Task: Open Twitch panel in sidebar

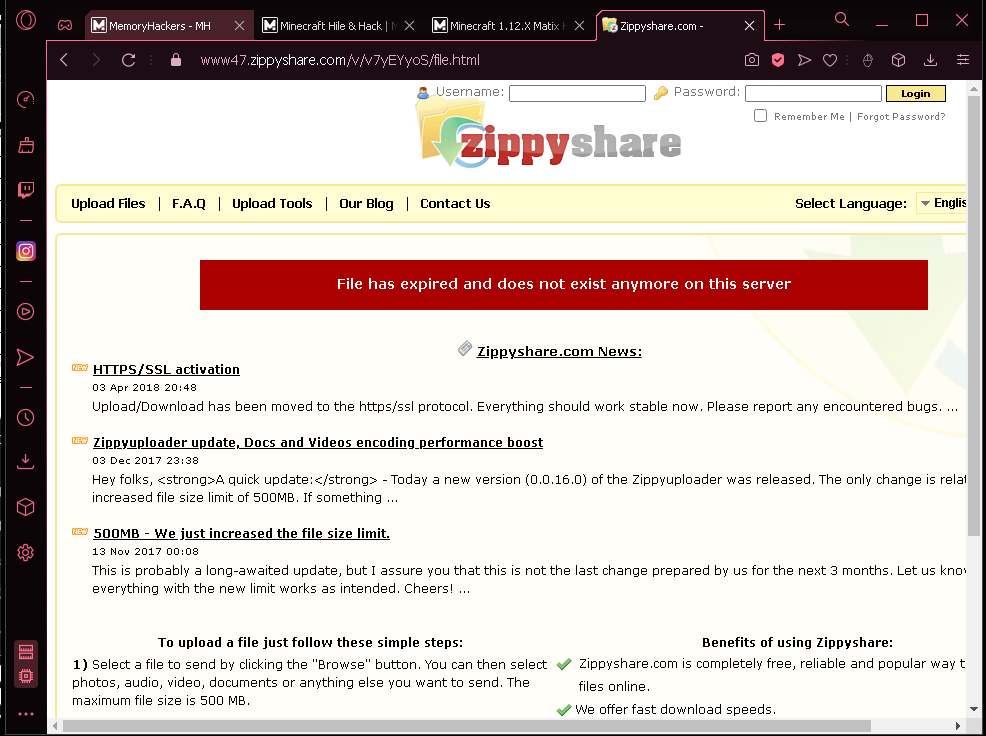Action: [26, 189]
